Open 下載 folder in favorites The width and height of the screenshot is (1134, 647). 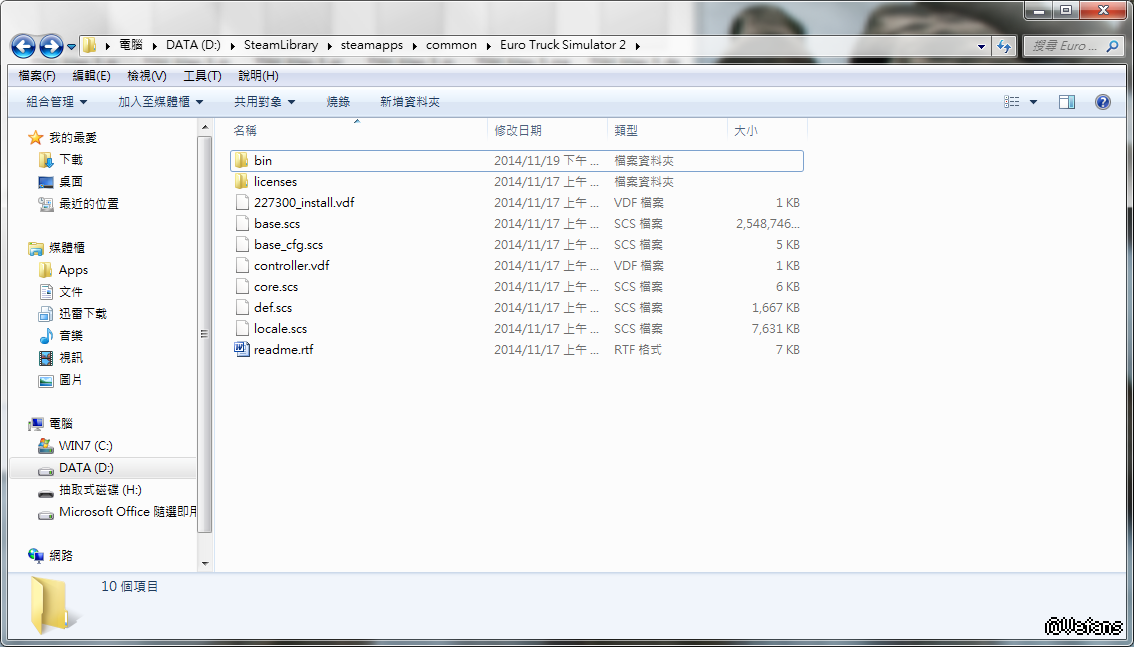[x=71, y=159]
